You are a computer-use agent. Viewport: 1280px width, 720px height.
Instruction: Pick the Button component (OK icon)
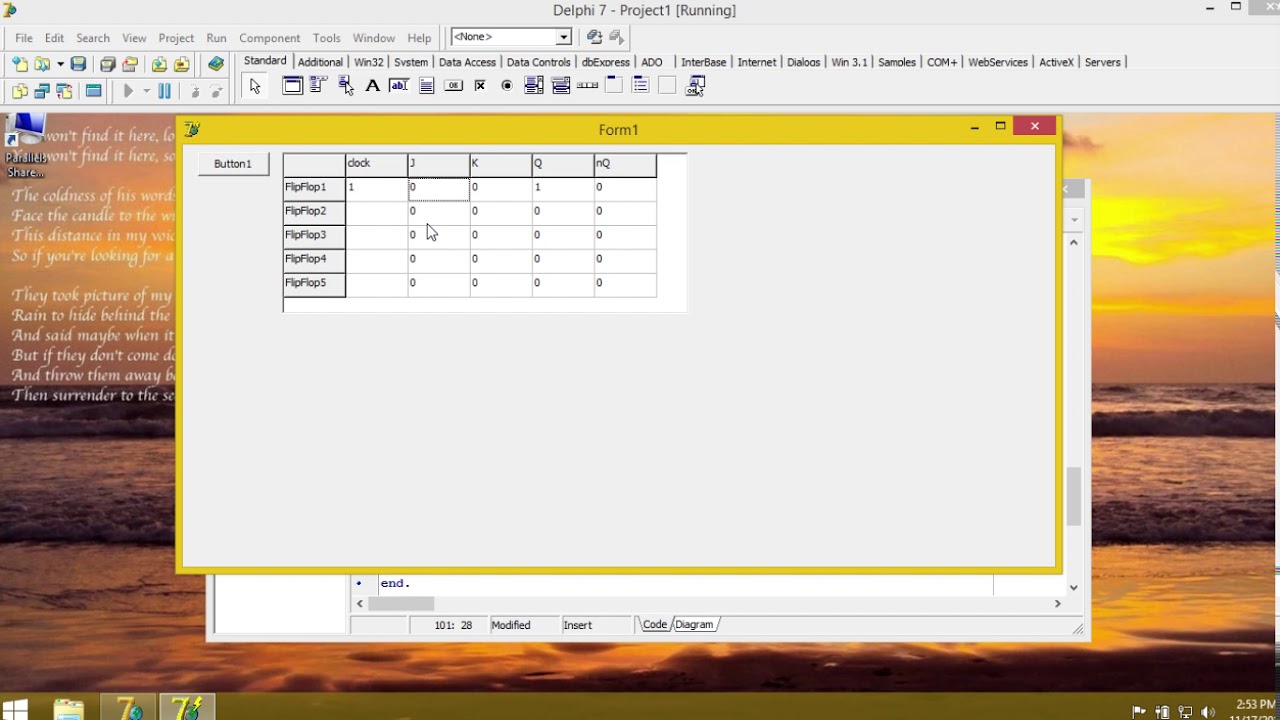click(x=453, y=86)
